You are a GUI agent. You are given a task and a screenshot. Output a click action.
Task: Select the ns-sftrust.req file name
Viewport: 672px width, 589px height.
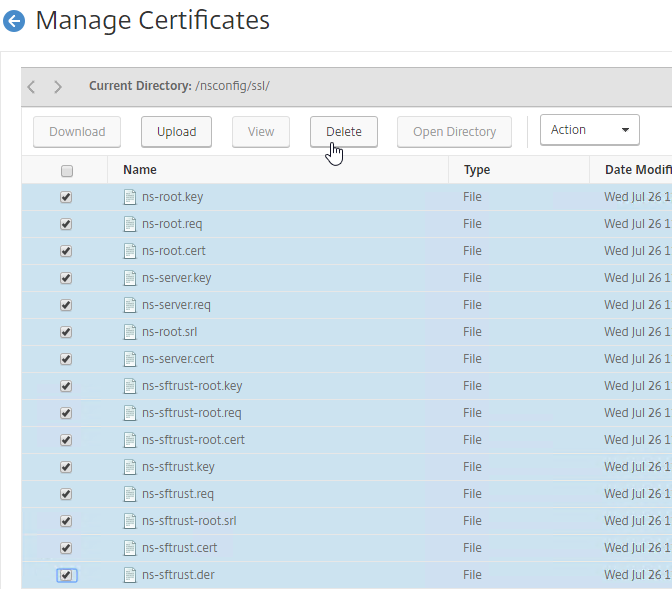point(178,494)
